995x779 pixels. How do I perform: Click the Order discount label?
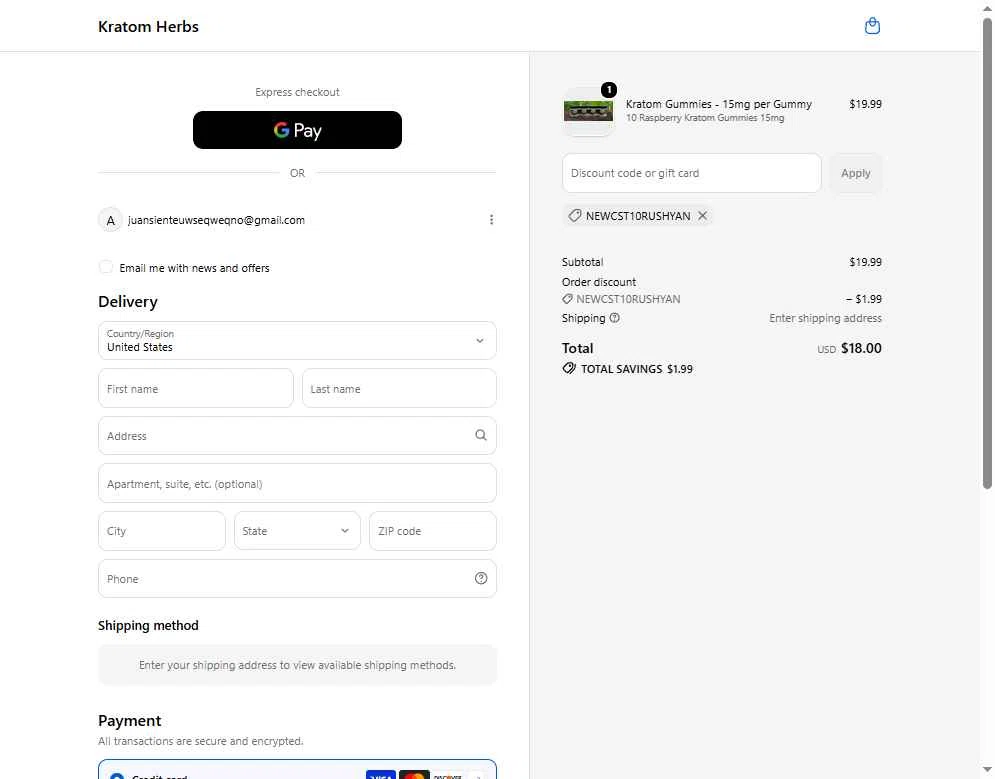click(x=598, y=282)
